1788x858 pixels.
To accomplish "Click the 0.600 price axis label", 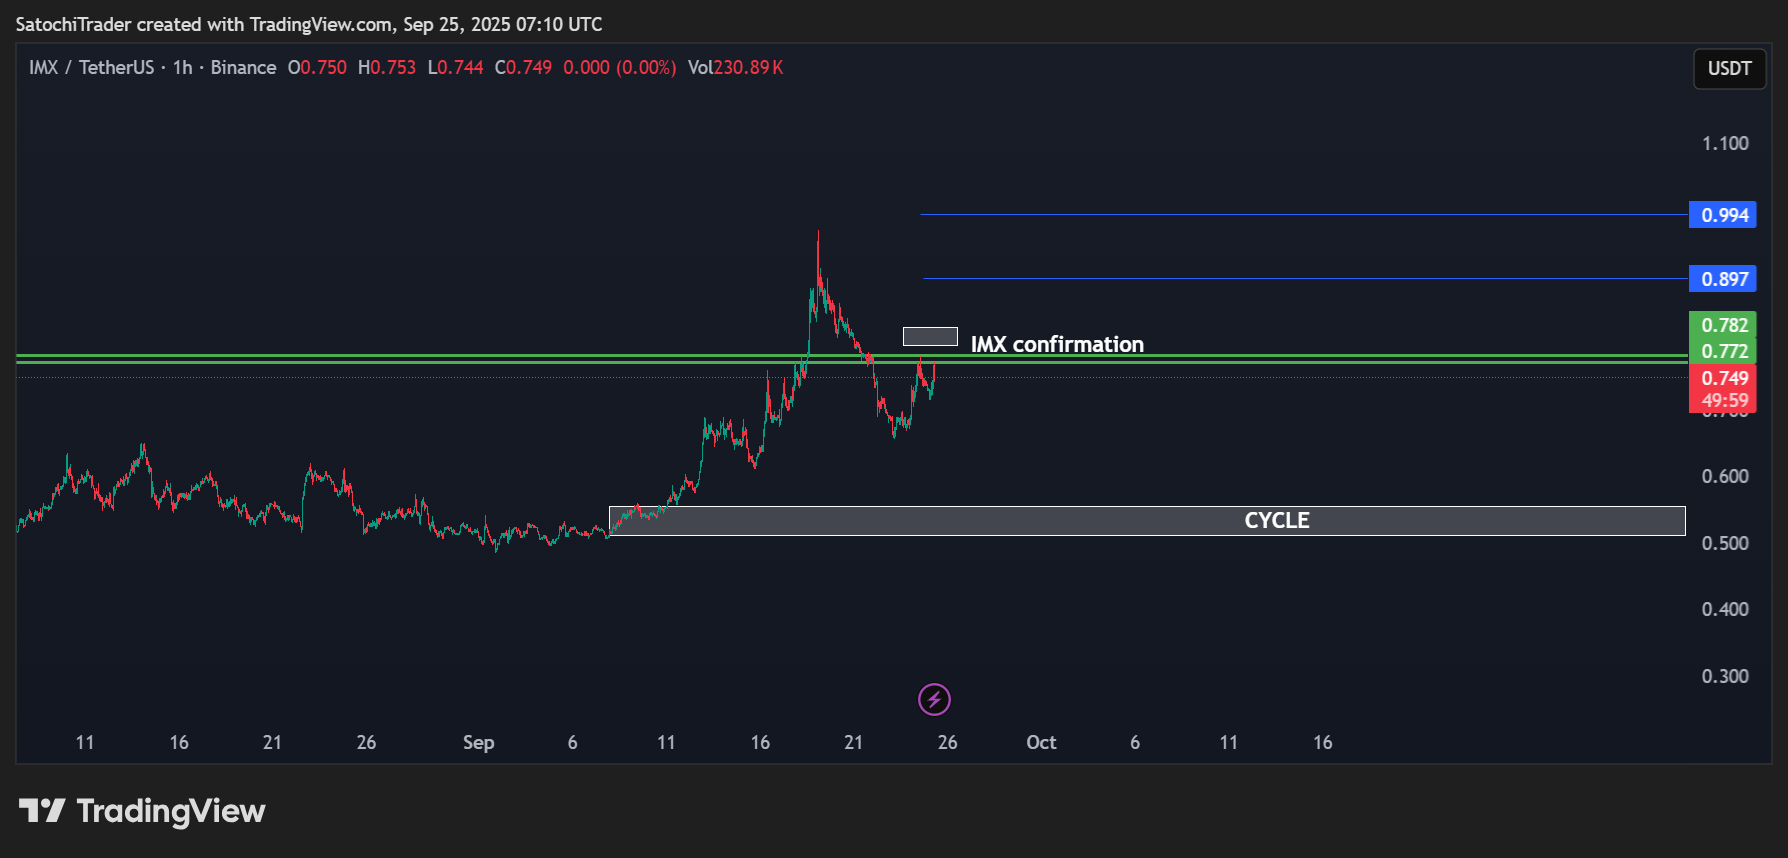I will (x=1725, y=476).
